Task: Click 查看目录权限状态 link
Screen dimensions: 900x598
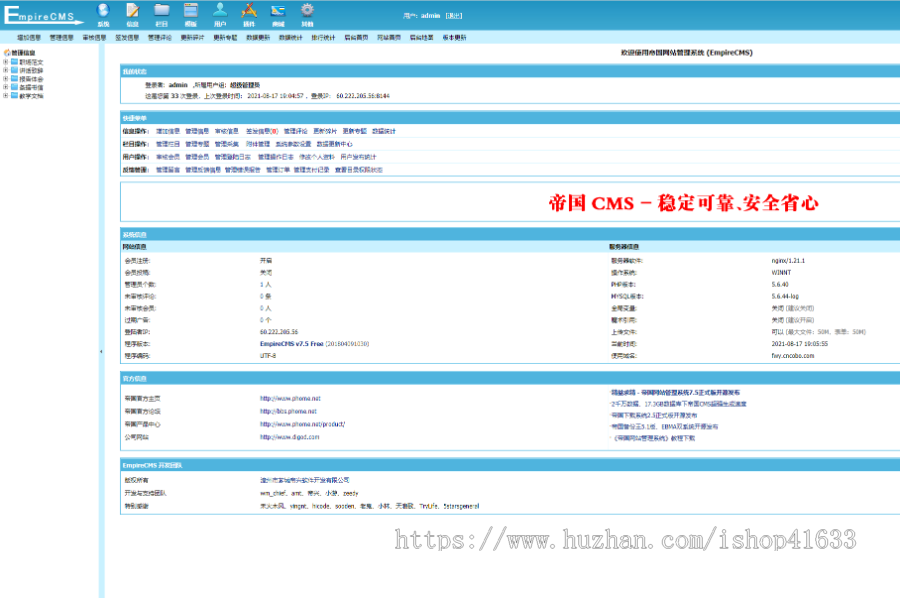Action: (x=359, y=170)
